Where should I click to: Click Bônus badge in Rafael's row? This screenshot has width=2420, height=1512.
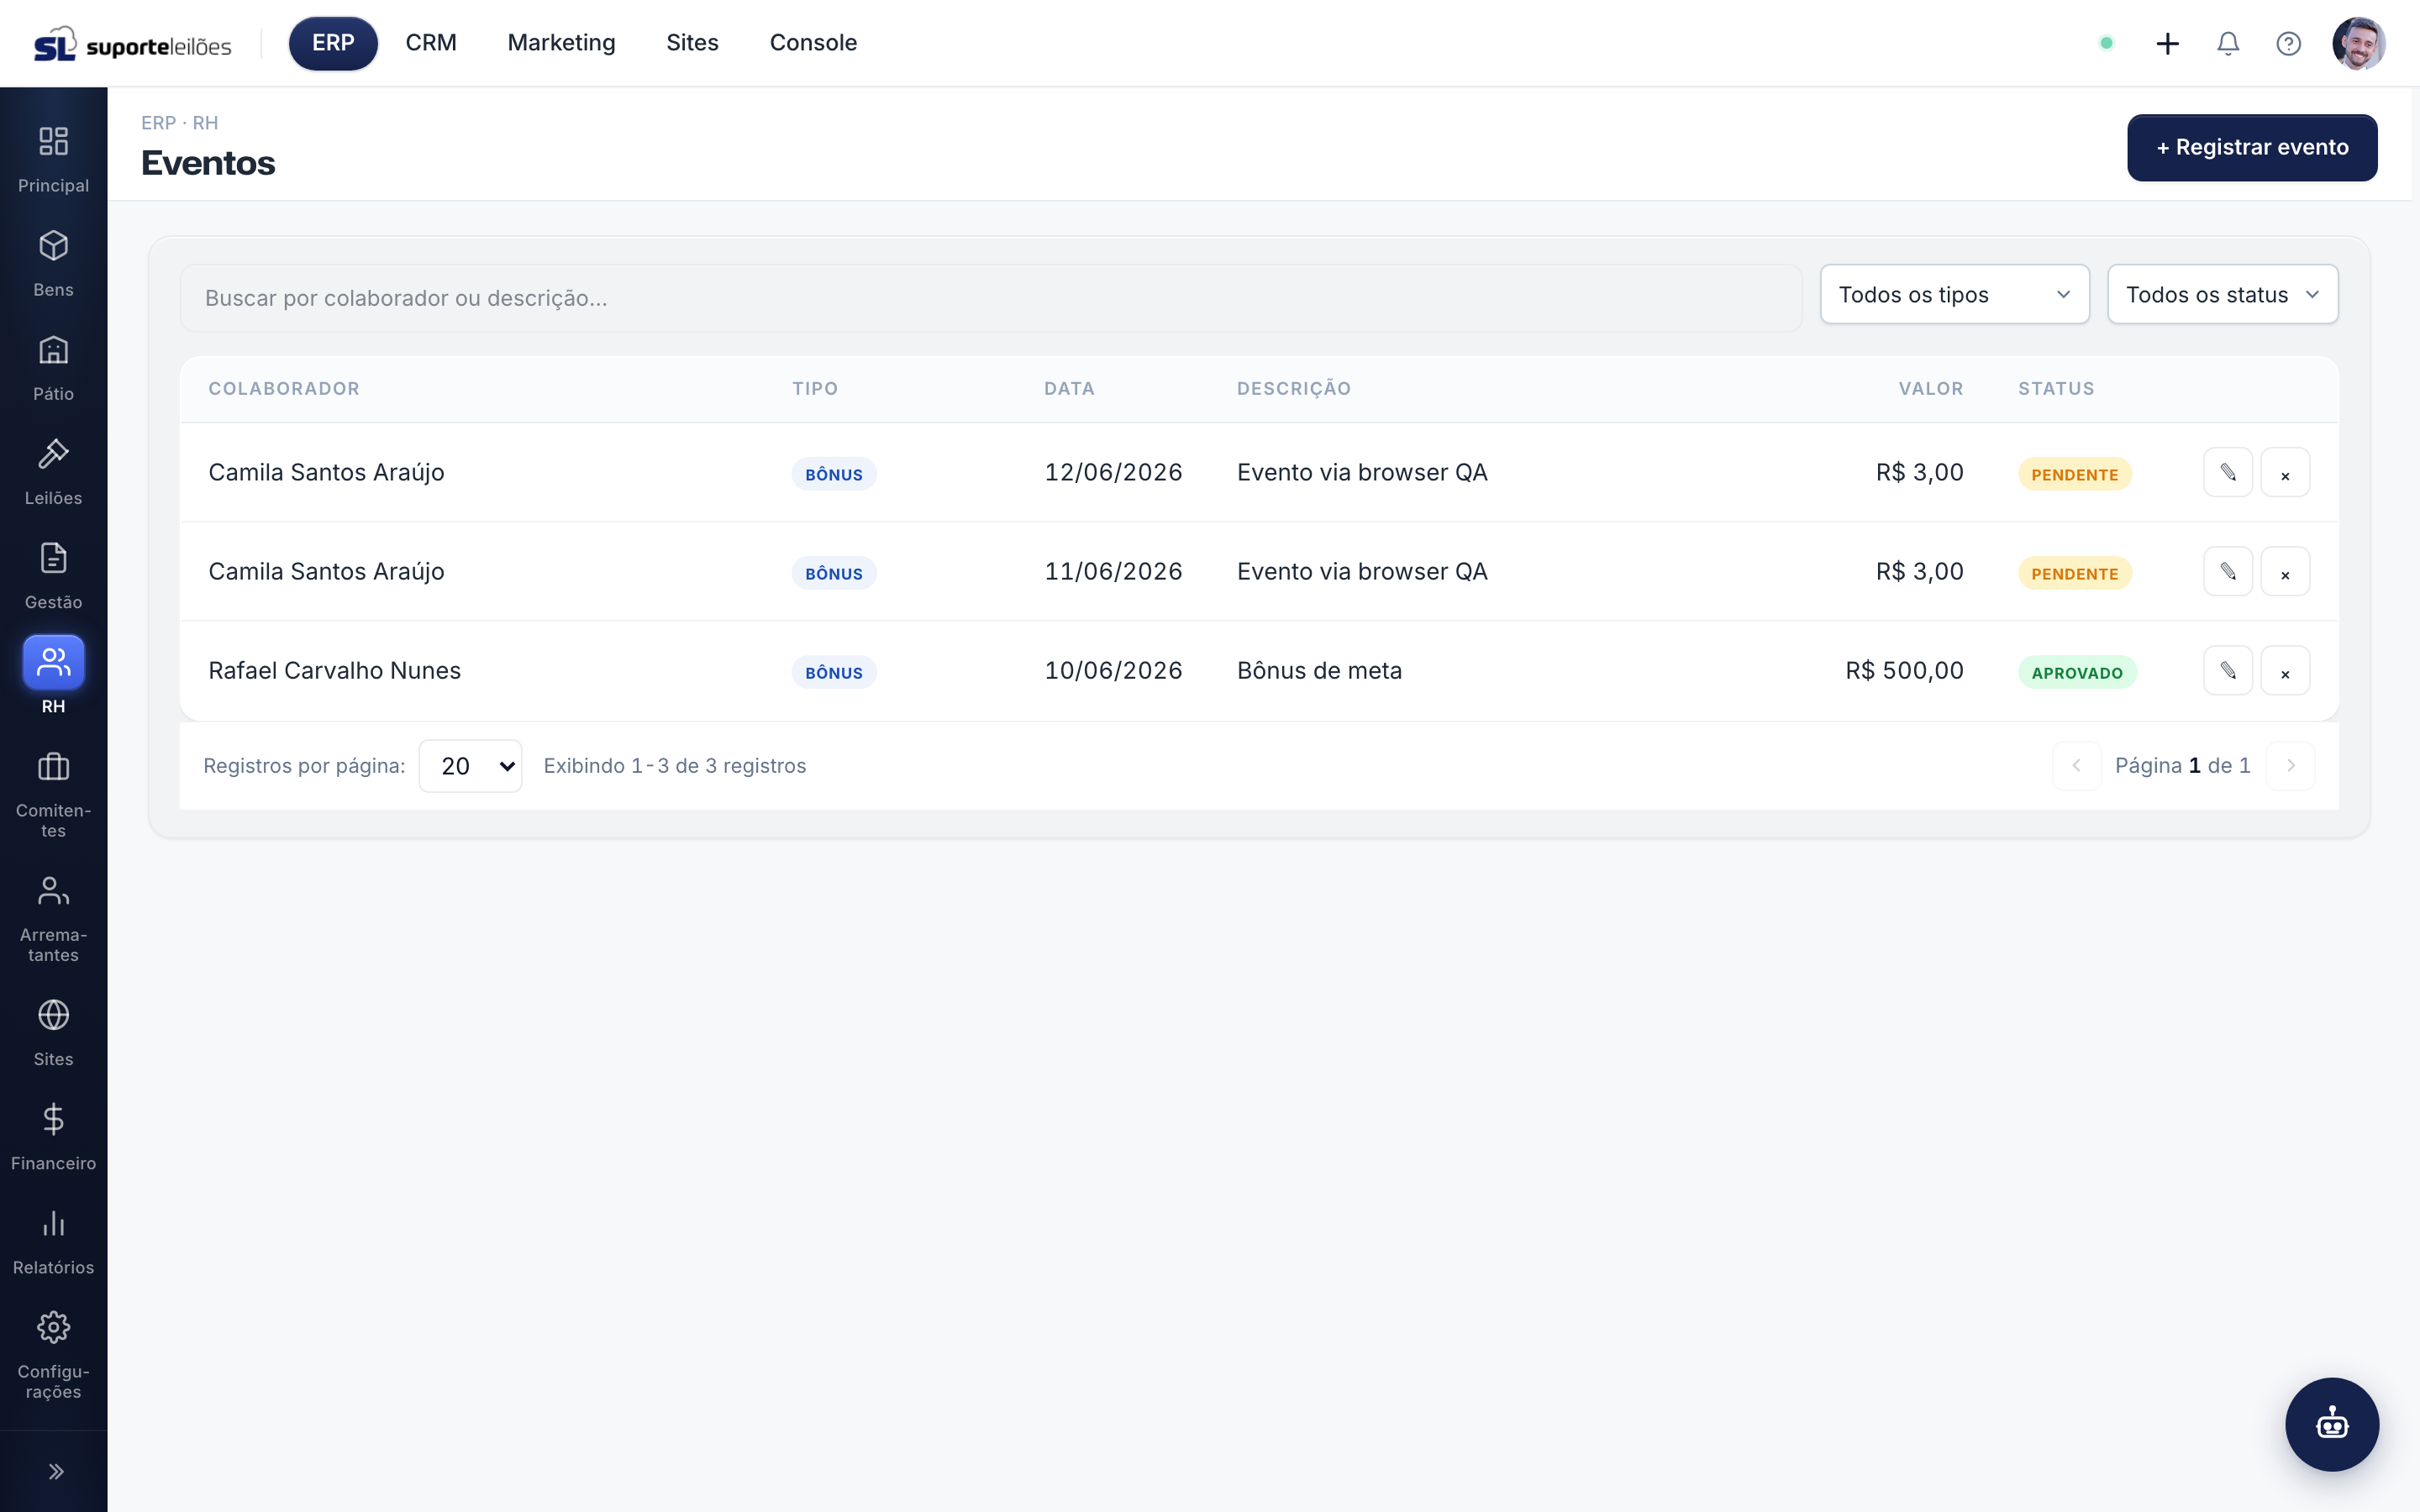click(x=834, y=673)
